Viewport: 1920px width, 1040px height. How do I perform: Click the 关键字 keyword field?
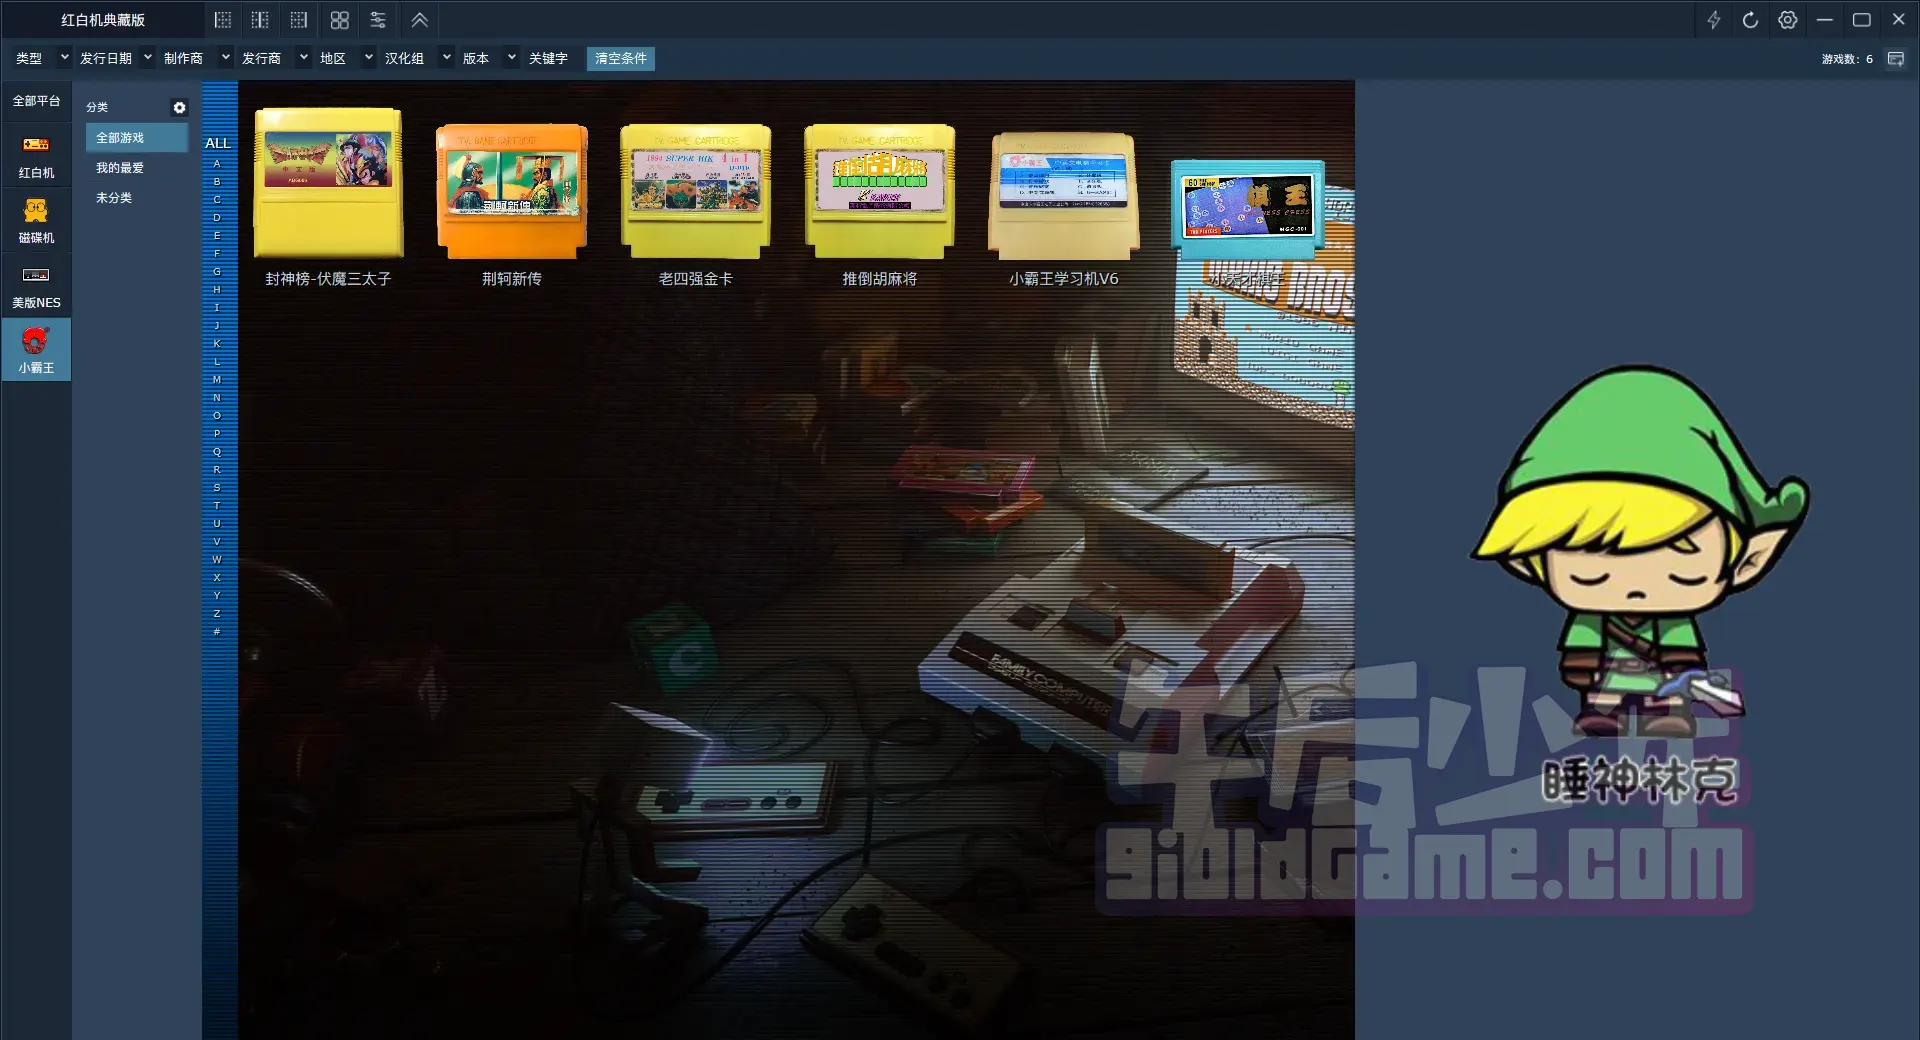pos(548,59)
